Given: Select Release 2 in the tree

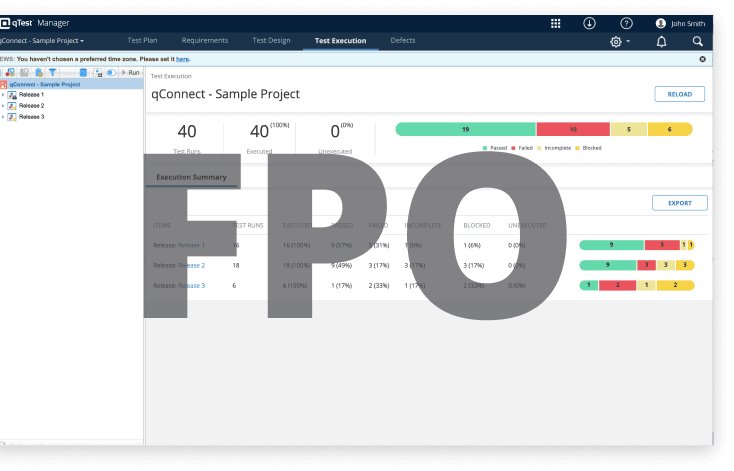Looking at the screenshot, I should pos(31,106).
